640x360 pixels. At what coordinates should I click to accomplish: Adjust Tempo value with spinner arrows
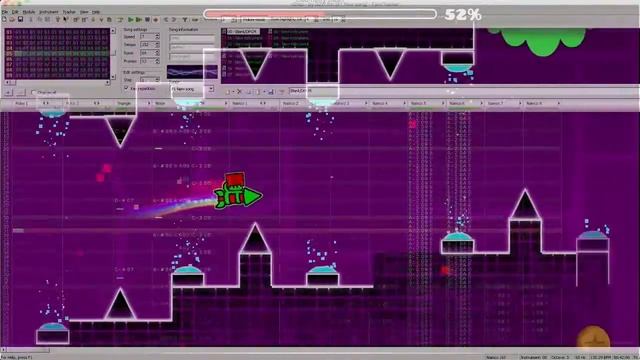pos(157,45)
